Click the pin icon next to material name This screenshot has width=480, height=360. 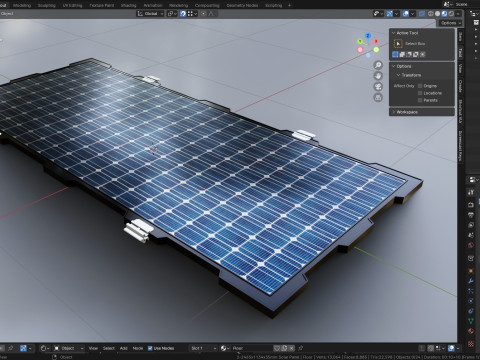pos(301,348)
